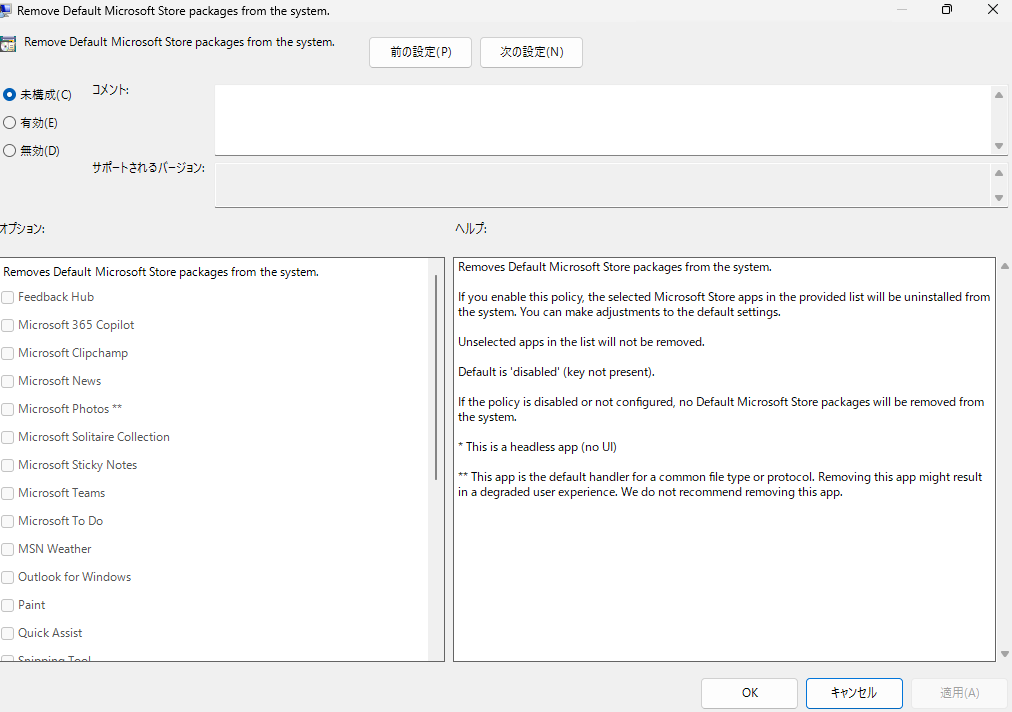Check the Microsoft Solitaire Collection checkbox
The width and height of the screenshot is (1012, 712).
coord(8,437)
